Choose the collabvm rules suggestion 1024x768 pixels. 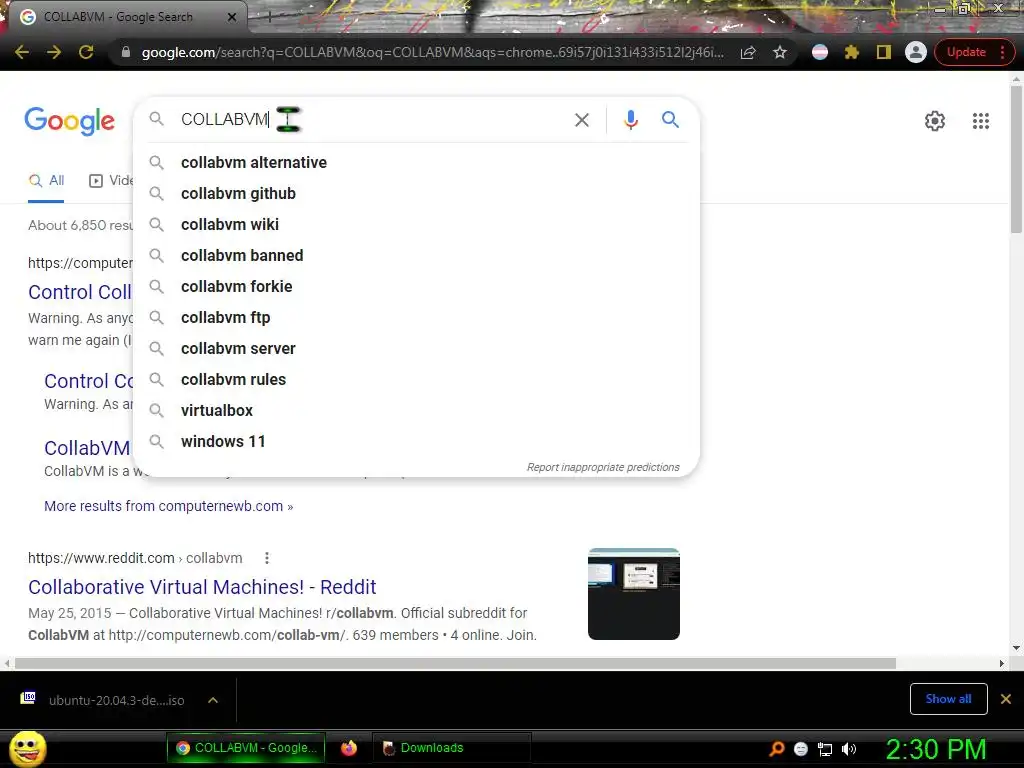[x=416, y=379]
